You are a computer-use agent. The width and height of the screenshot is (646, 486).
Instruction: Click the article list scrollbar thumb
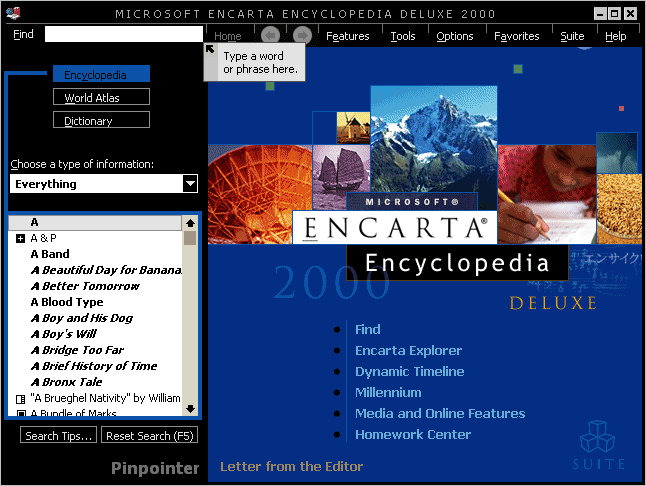tap(190, 238)
